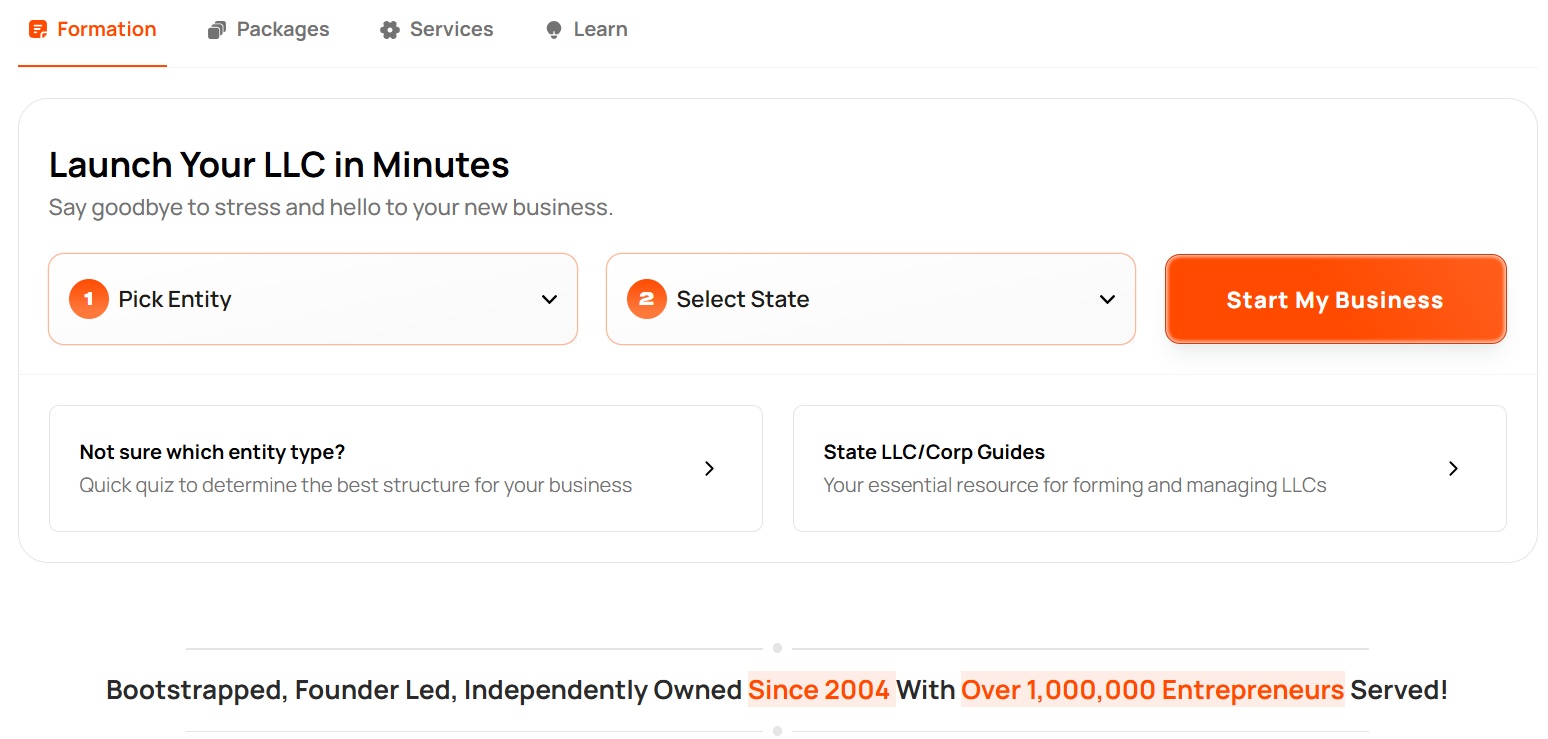
Task: Click the Services gear icon
Action: click(x=390, y=30)
